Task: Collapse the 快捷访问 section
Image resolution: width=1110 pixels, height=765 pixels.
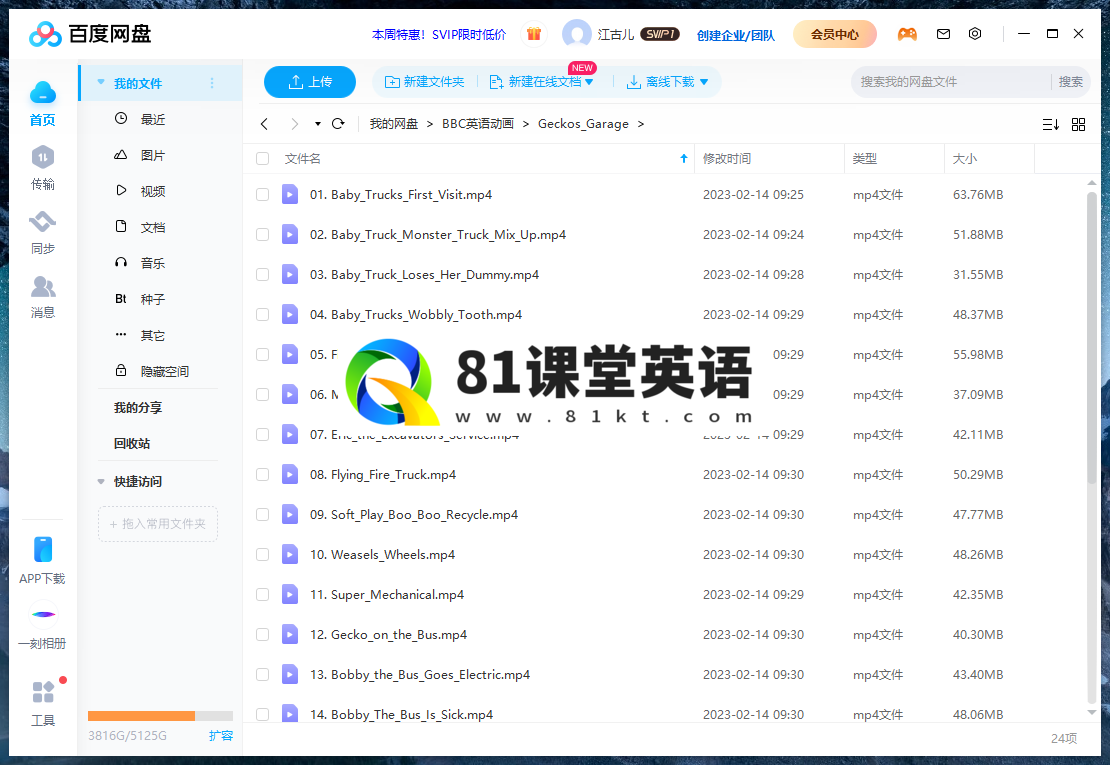Action: coord(101,482)
